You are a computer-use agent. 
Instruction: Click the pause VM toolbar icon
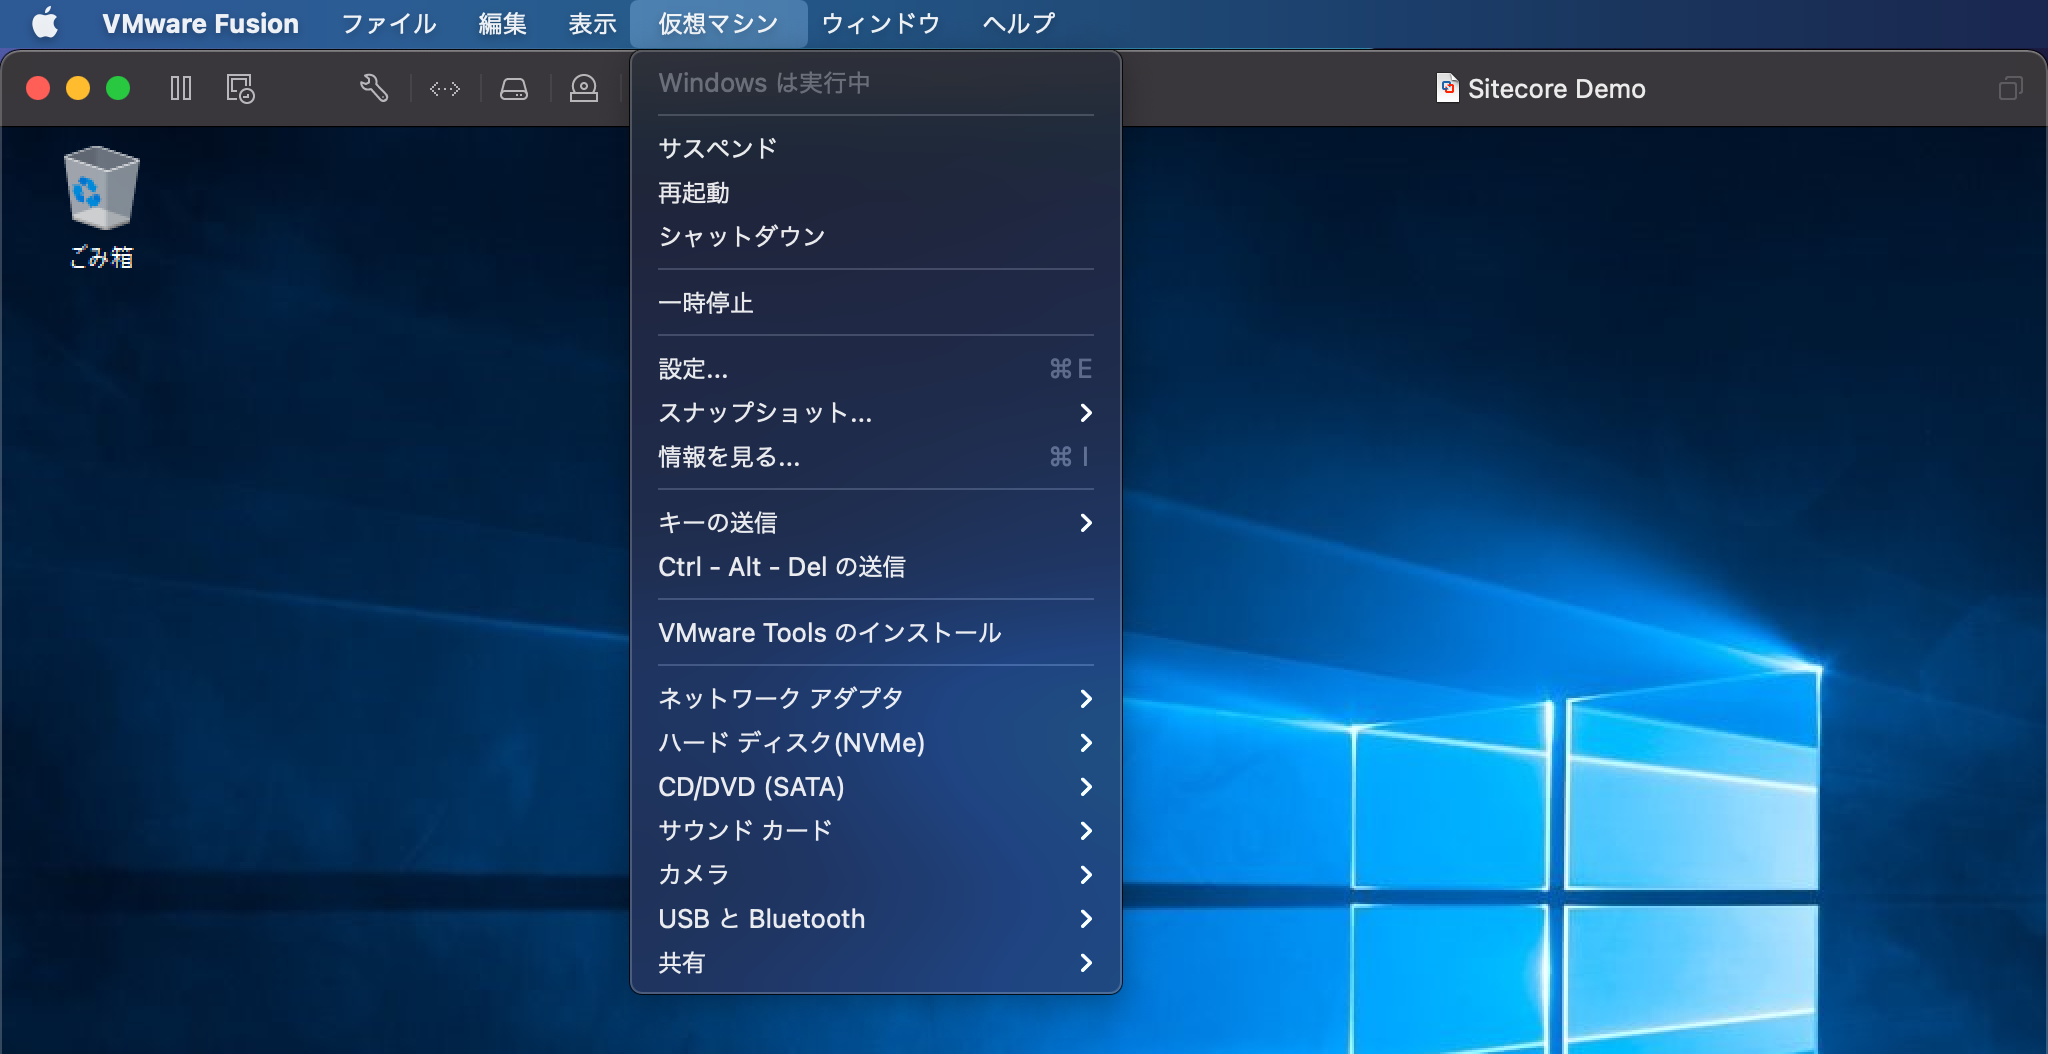181,89
